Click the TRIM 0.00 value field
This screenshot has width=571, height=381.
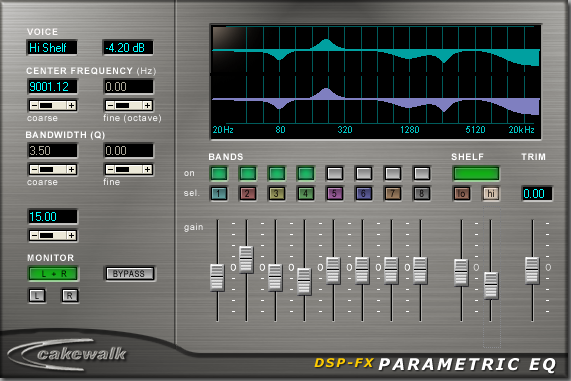tap(537, 193)
